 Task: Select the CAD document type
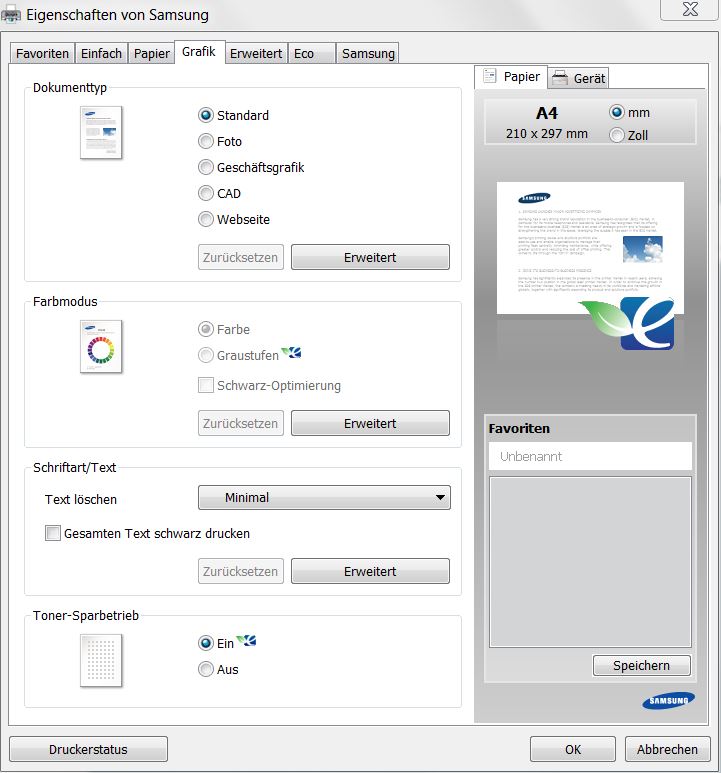(x=219, y=193)
